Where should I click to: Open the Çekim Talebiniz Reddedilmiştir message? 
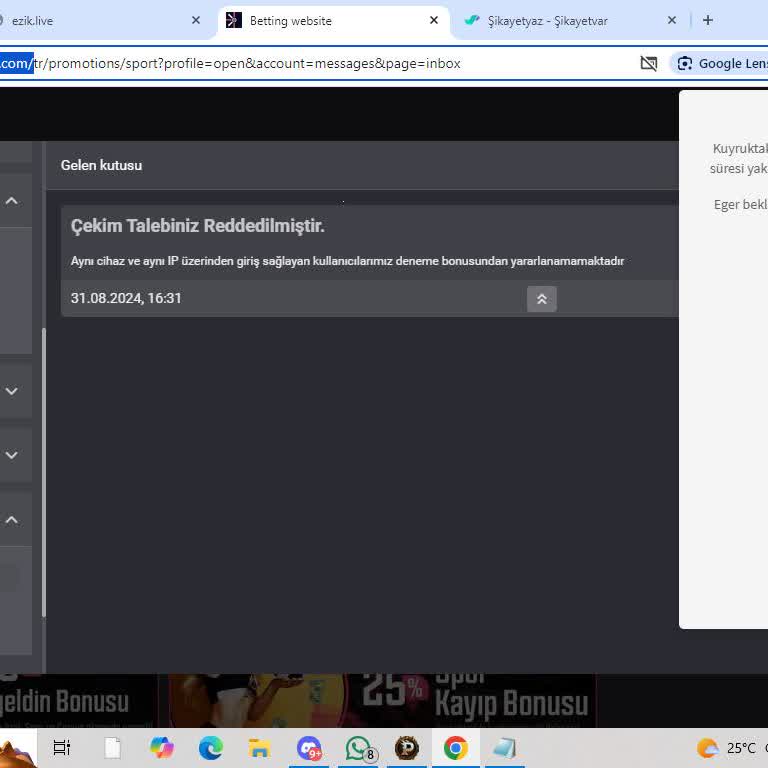pos(198,226)
